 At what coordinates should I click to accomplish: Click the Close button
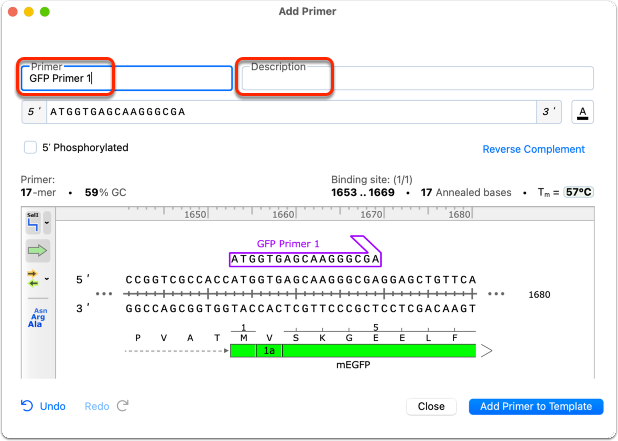tap(431, 406)
